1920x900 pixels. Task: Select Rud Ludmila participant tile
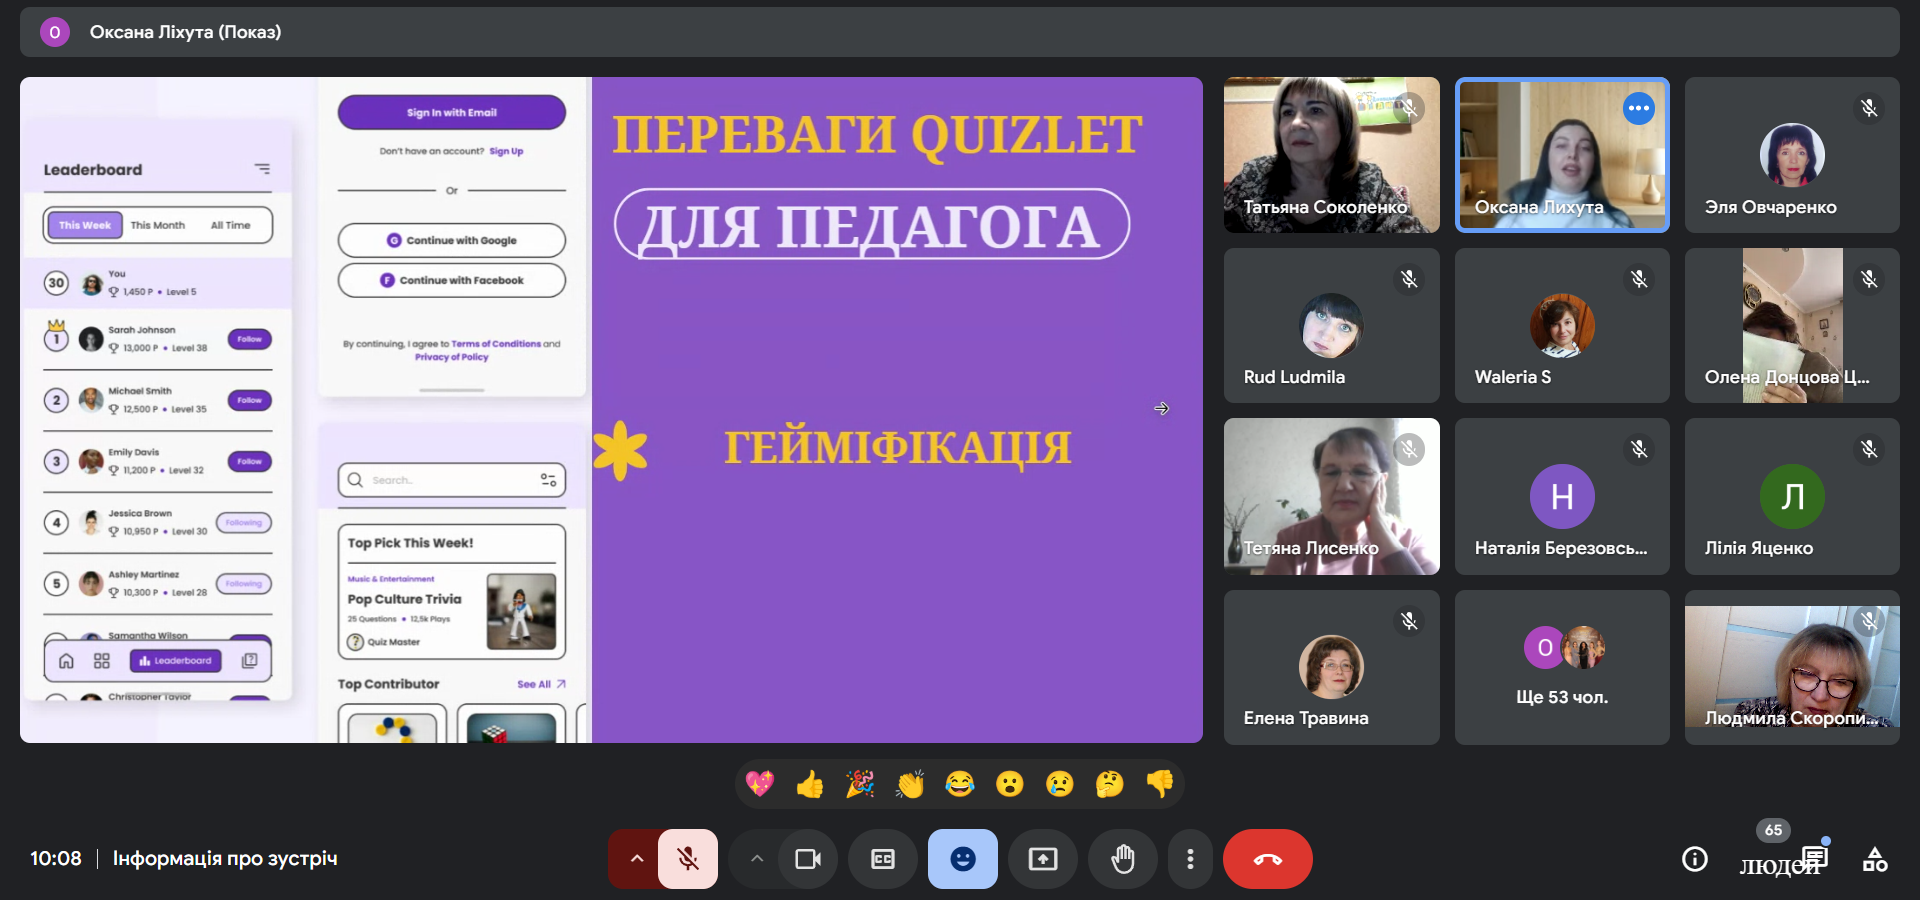click(1332, 326)
